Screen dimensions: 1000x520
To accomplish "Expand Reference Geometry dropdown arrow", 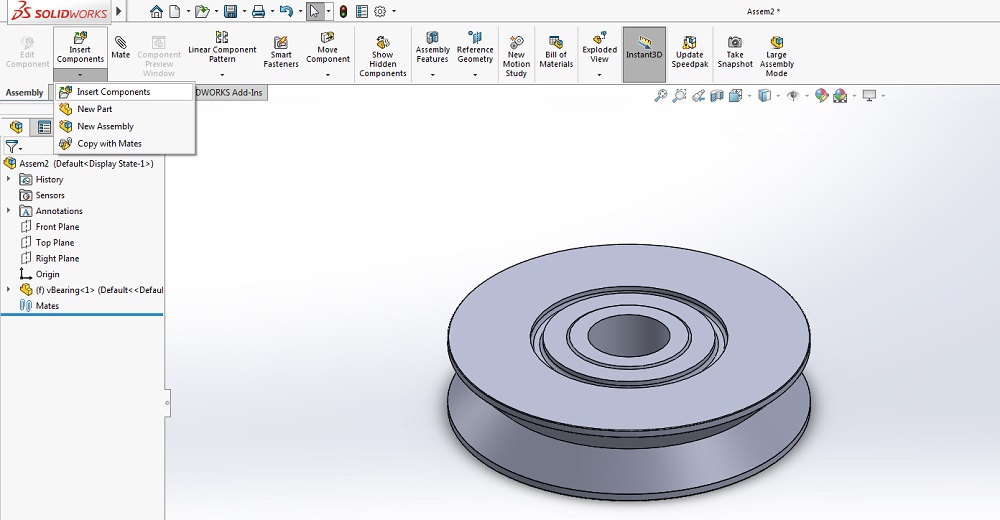I will [475, 75].
